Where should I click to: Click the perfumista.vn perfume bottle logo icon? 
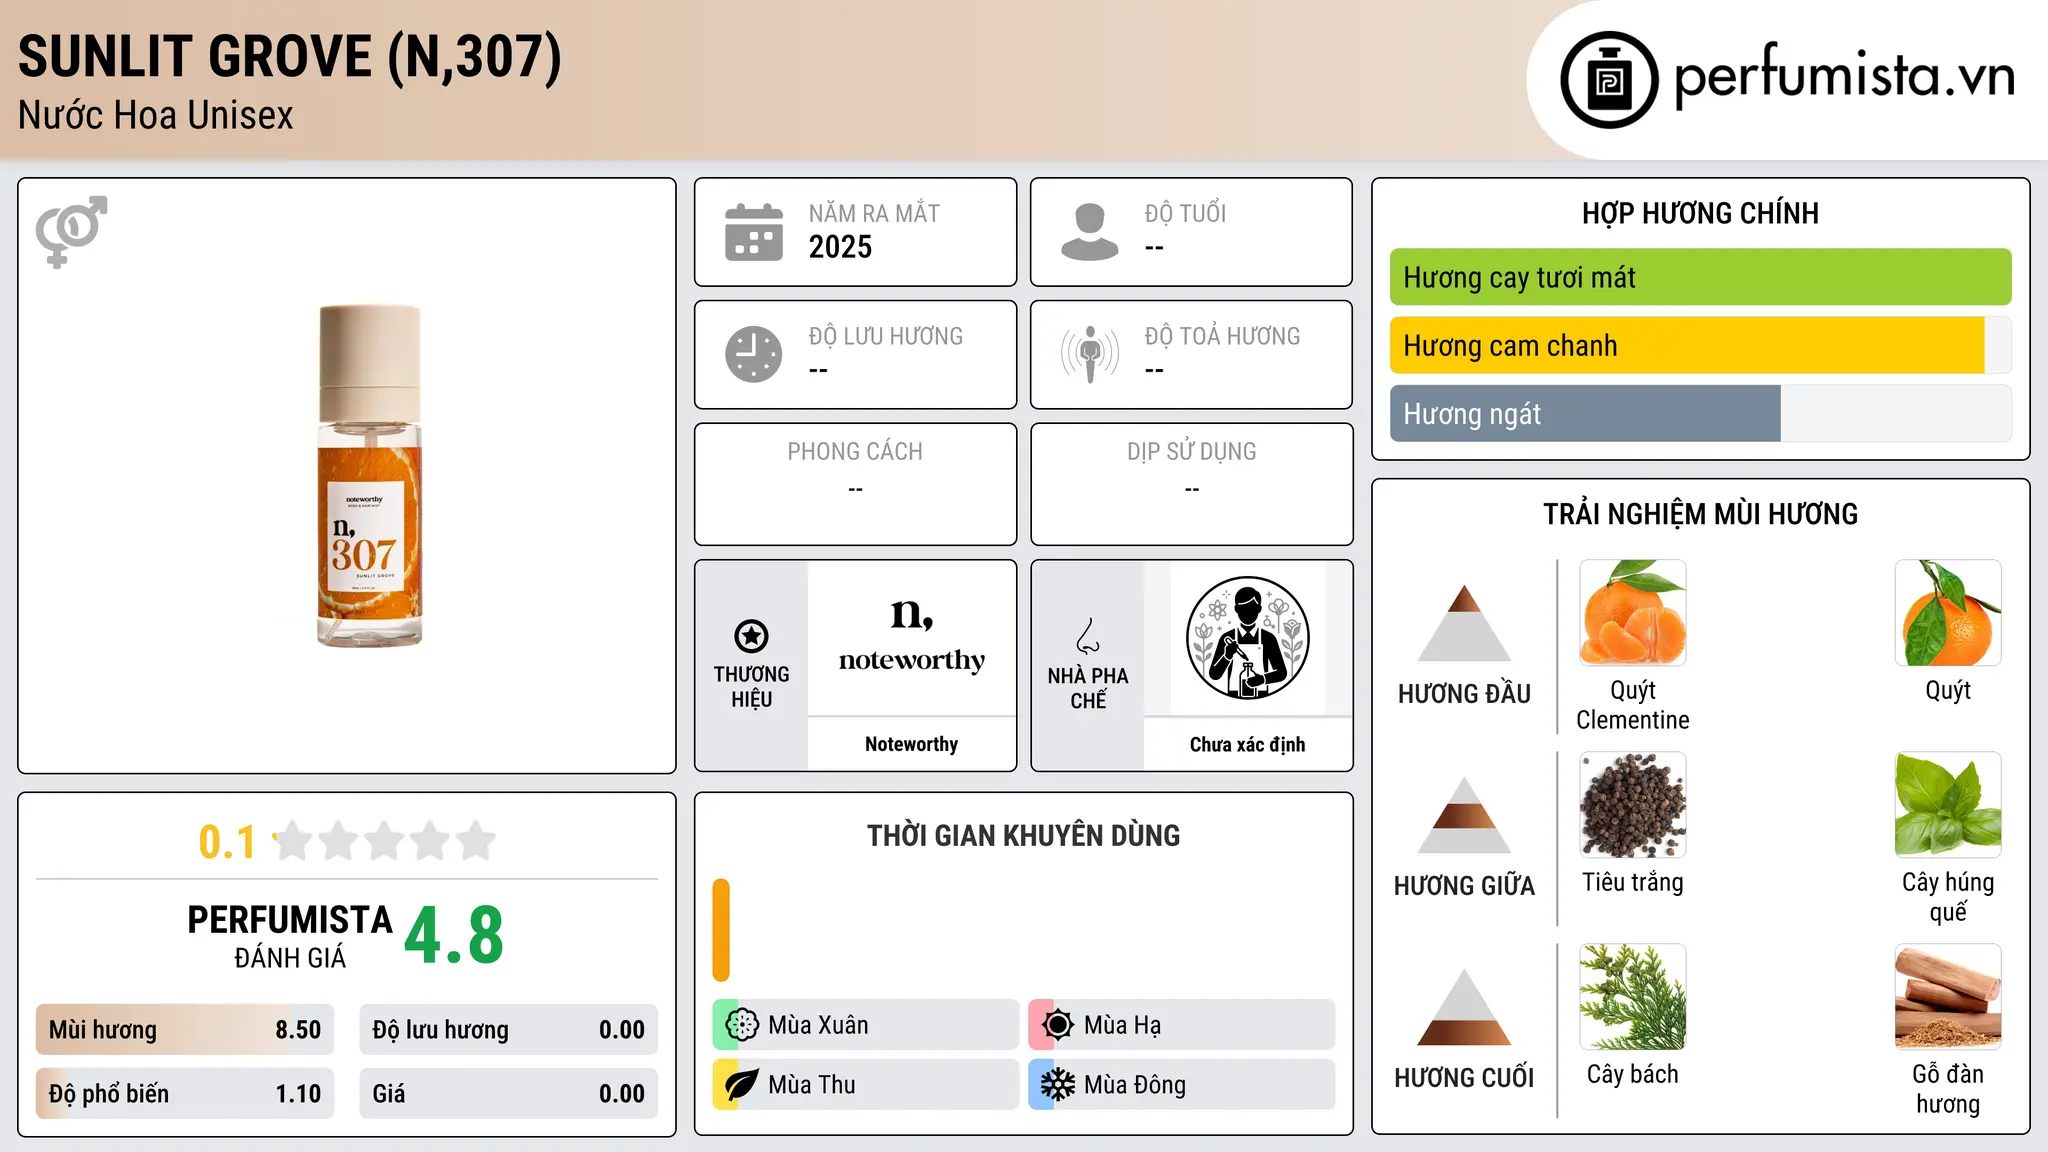[1609, 80]
